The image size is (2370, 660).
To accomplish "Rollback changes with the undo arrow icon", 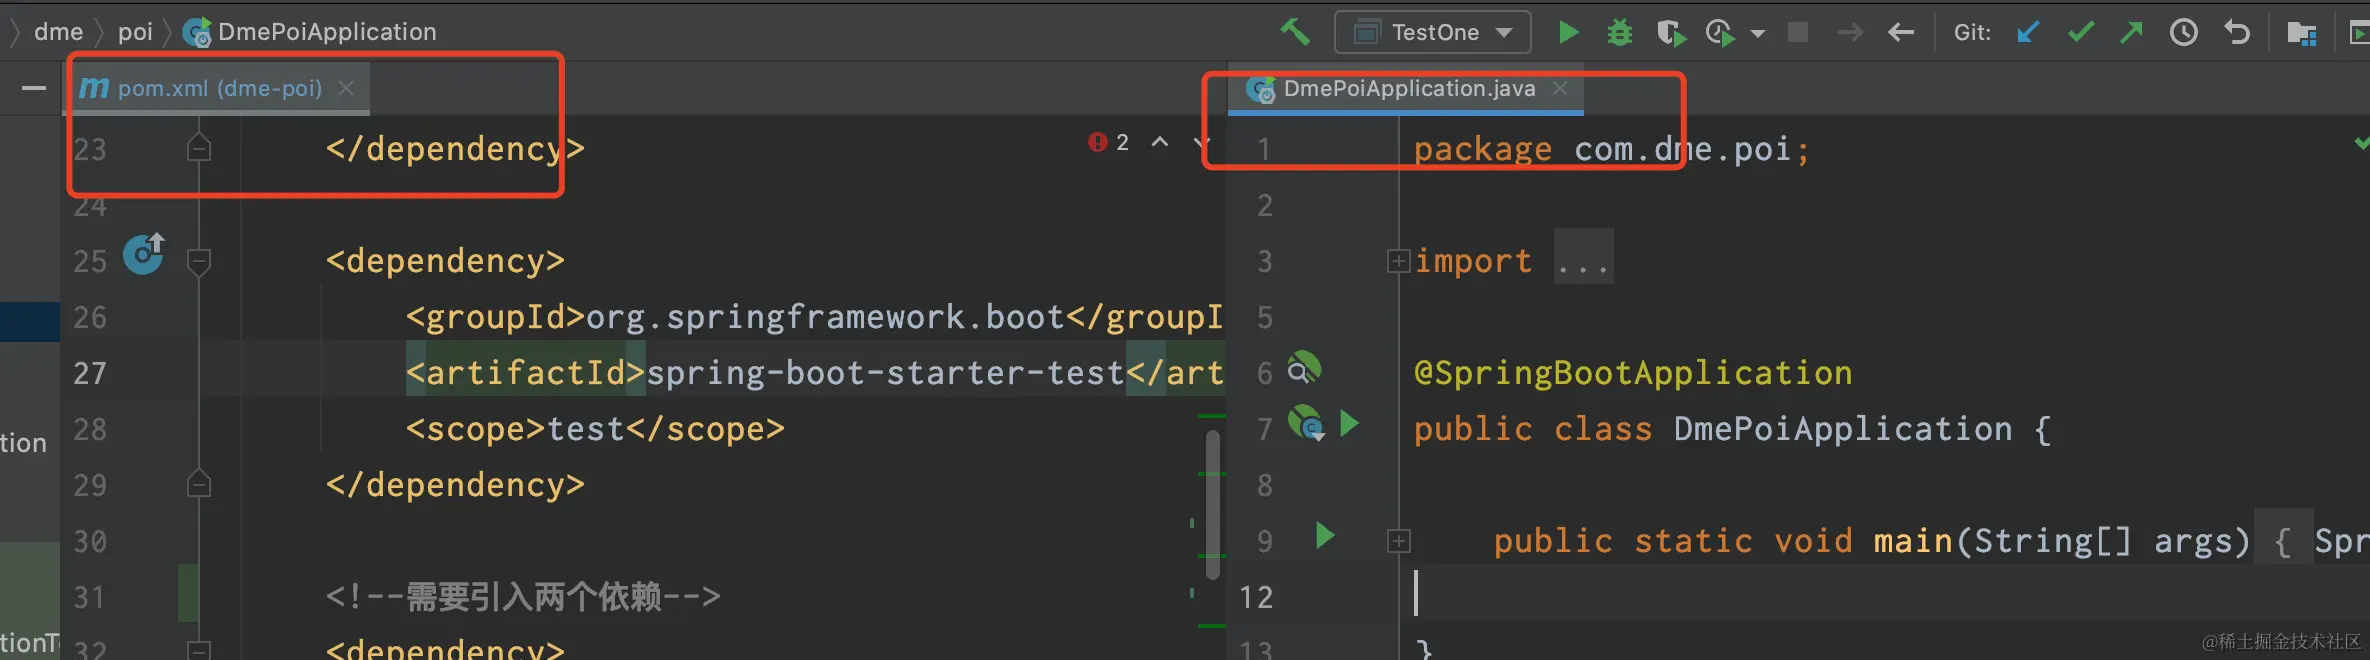I will point(2237,33).
